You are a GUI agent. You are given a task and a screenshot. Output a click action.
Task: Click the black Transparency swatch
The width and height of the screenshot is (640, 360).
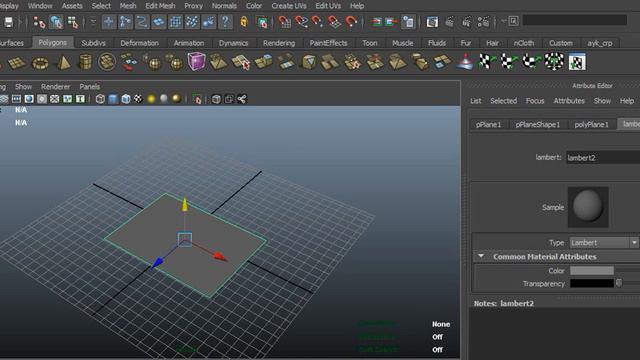[x=592, y=283]
